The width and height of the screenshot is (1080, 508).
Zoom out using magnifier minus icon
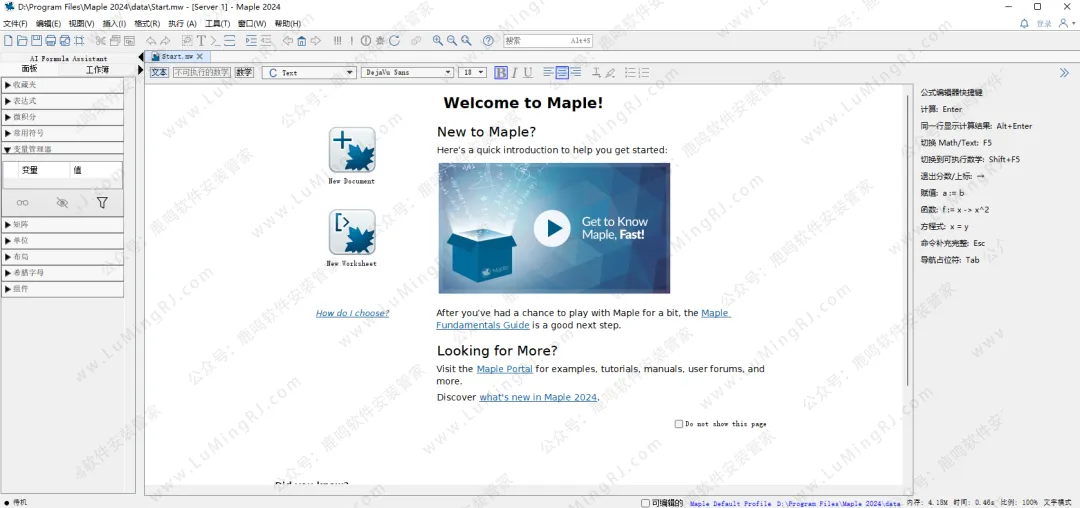coord(452,41)
